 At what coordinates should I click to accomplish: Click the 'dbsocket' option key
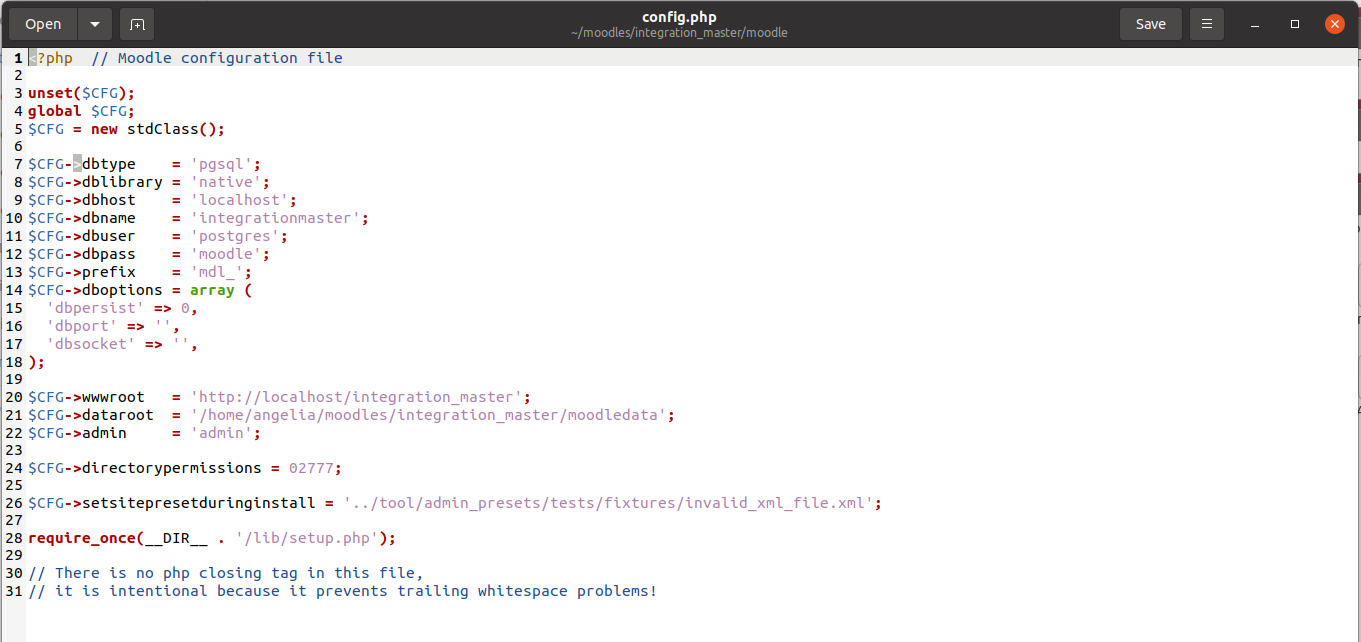pos(91,344)
